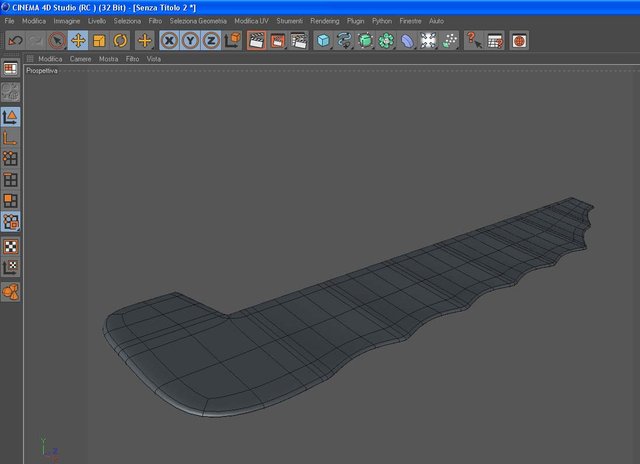
Task: Click the axis orientation gizmo in viewport corner
Action: coord(50,449)
